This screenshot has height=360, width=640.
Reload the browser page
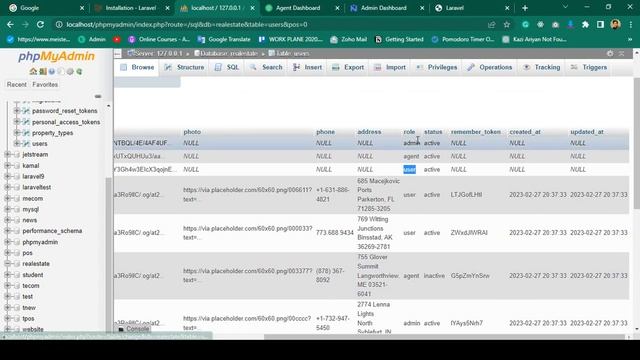click(x=40, y=24)
